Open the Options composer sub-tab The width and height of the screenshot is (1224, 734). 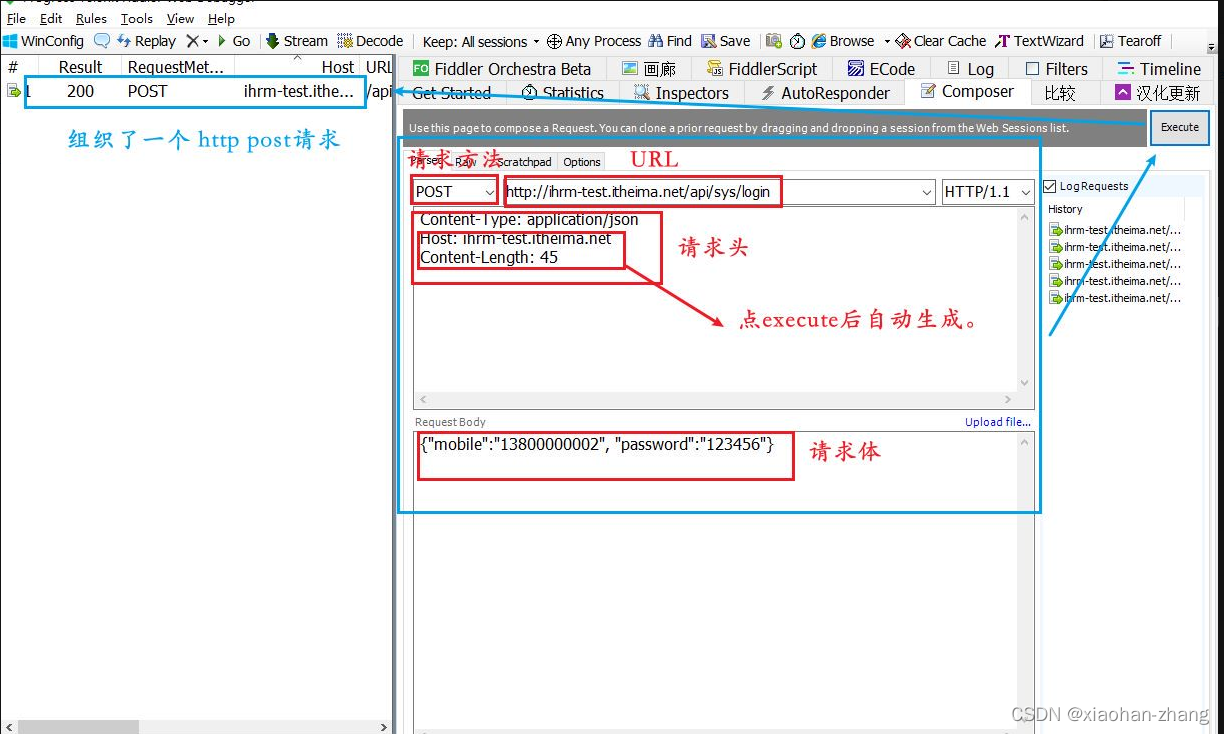point(582,162)
